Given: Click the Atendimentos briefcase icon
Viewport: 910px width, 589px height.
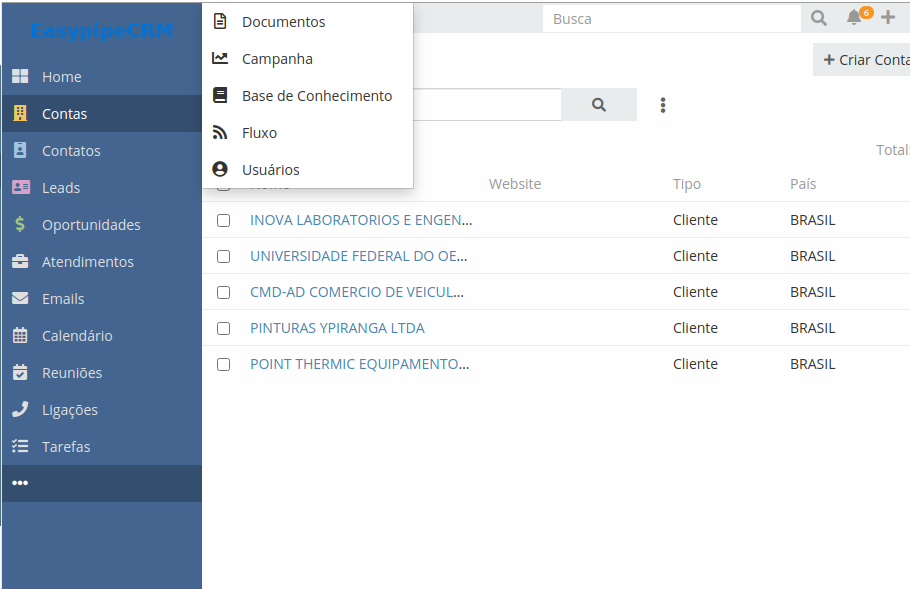Looking at the screenshot, I should pos(20,261).
